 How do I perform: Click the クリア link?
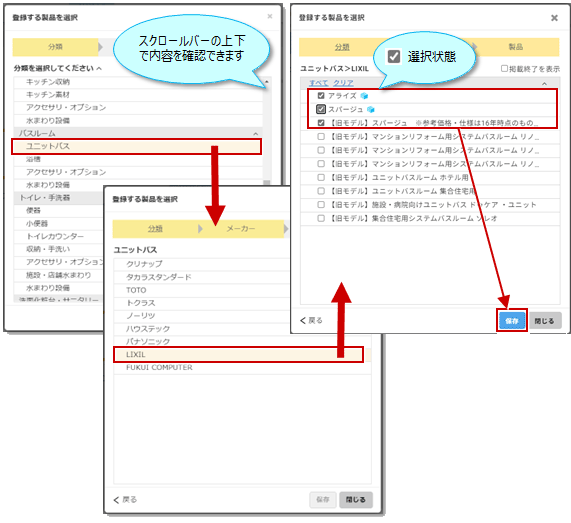[x=343, y=83]
